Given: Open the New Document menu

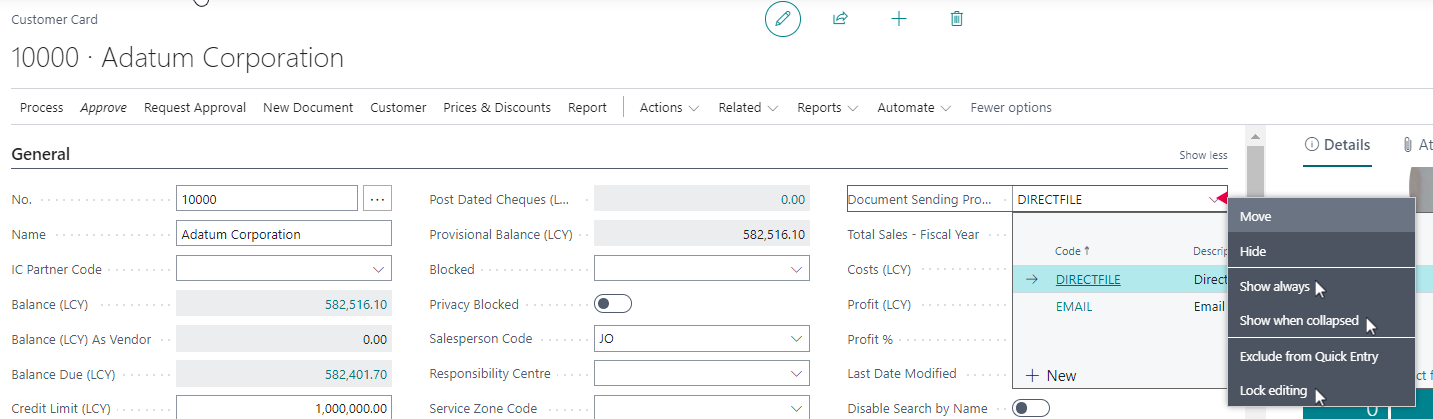Looking at the screenshot, I should click(x=308, y=107).
